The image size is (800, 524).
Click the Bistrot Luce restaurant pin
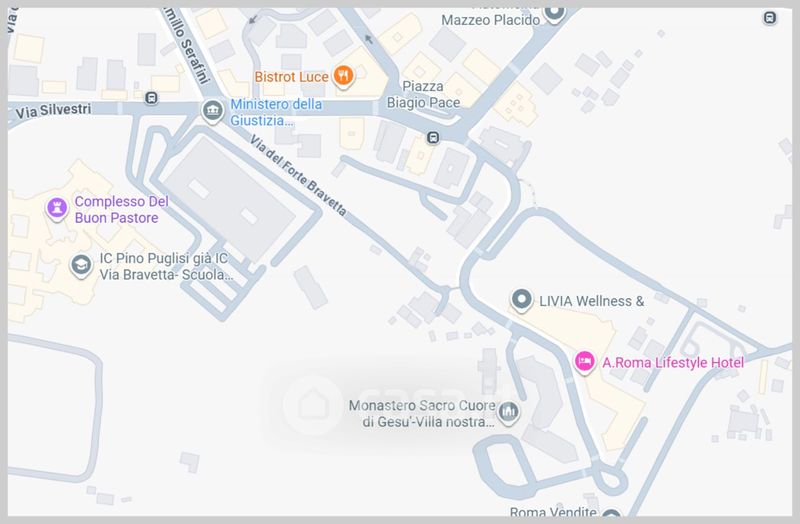(x=343, y=76)
